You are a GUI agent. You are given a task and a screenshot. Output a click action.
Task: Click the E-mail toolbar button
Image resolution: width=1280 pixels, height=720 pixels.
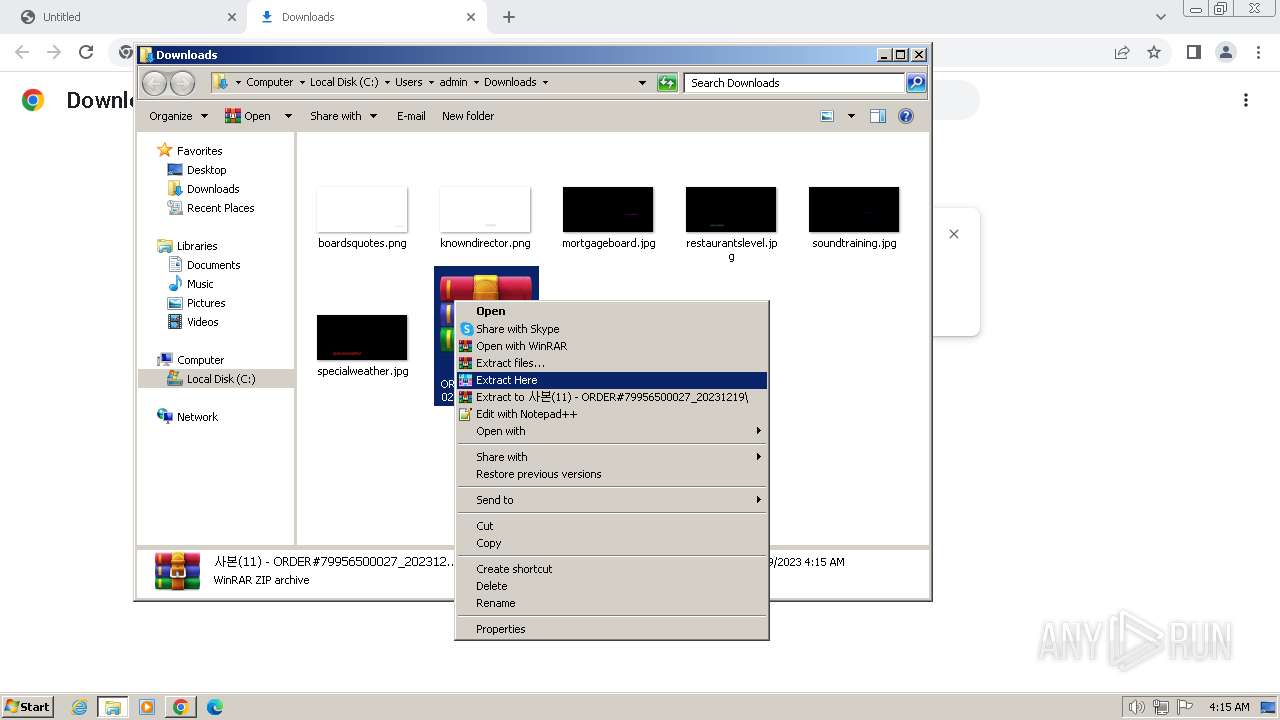point(411,116)
